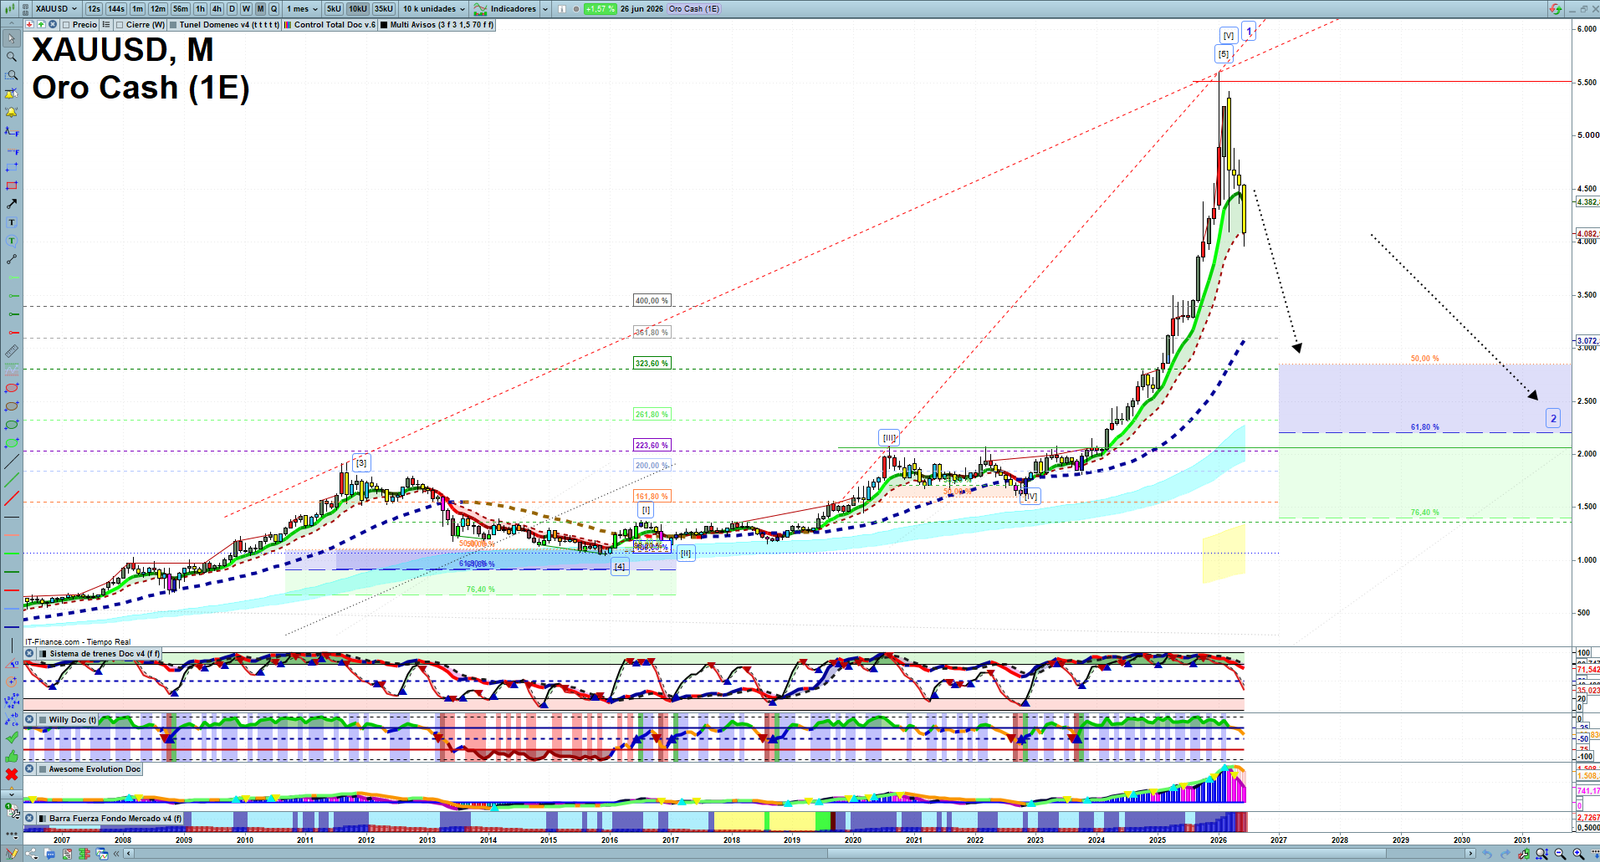1600x862 pixels.
Task: Click the multi-window charts icon in bottom bar
Action: tap(102, 854)
